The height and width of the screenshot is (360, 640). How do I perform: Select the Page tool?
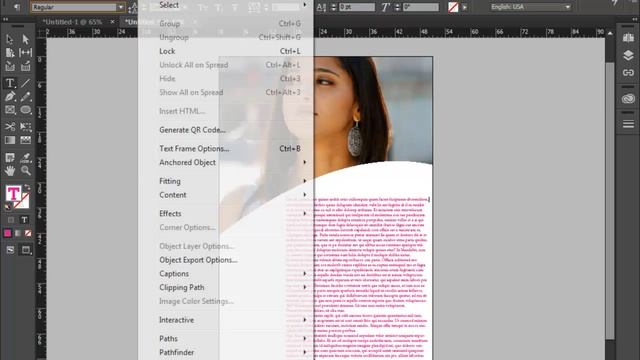[10, 53]
